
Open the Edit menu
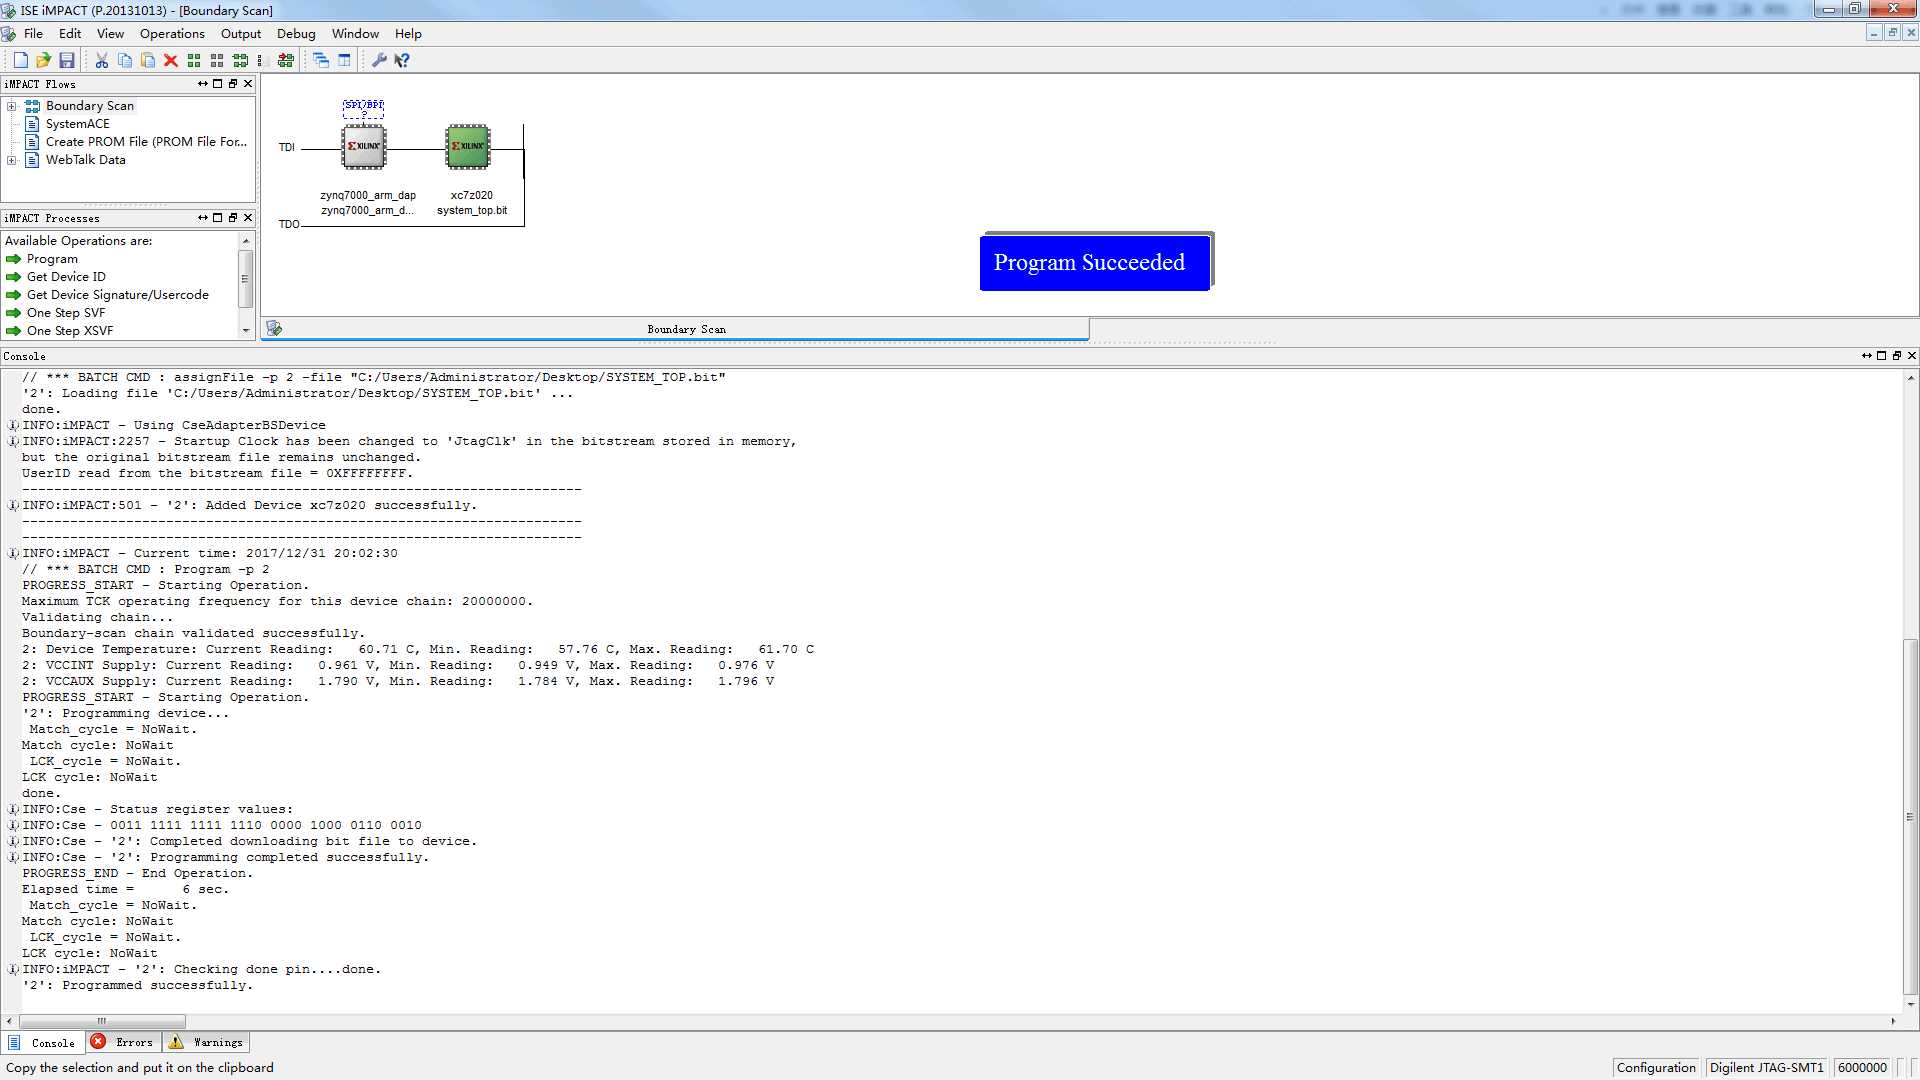click(70, 34)
